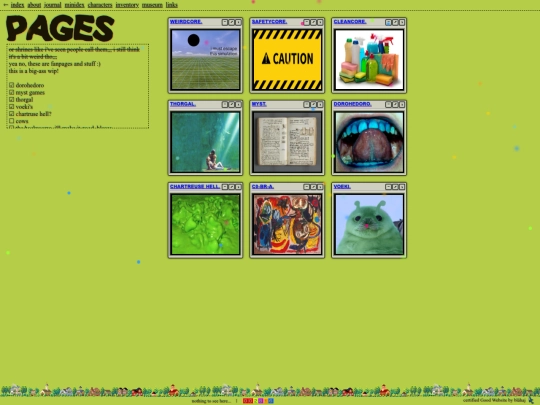The image size is (540, 405).
Task: Open the DOROHEDORO title link
Action: tap(352, 104)
